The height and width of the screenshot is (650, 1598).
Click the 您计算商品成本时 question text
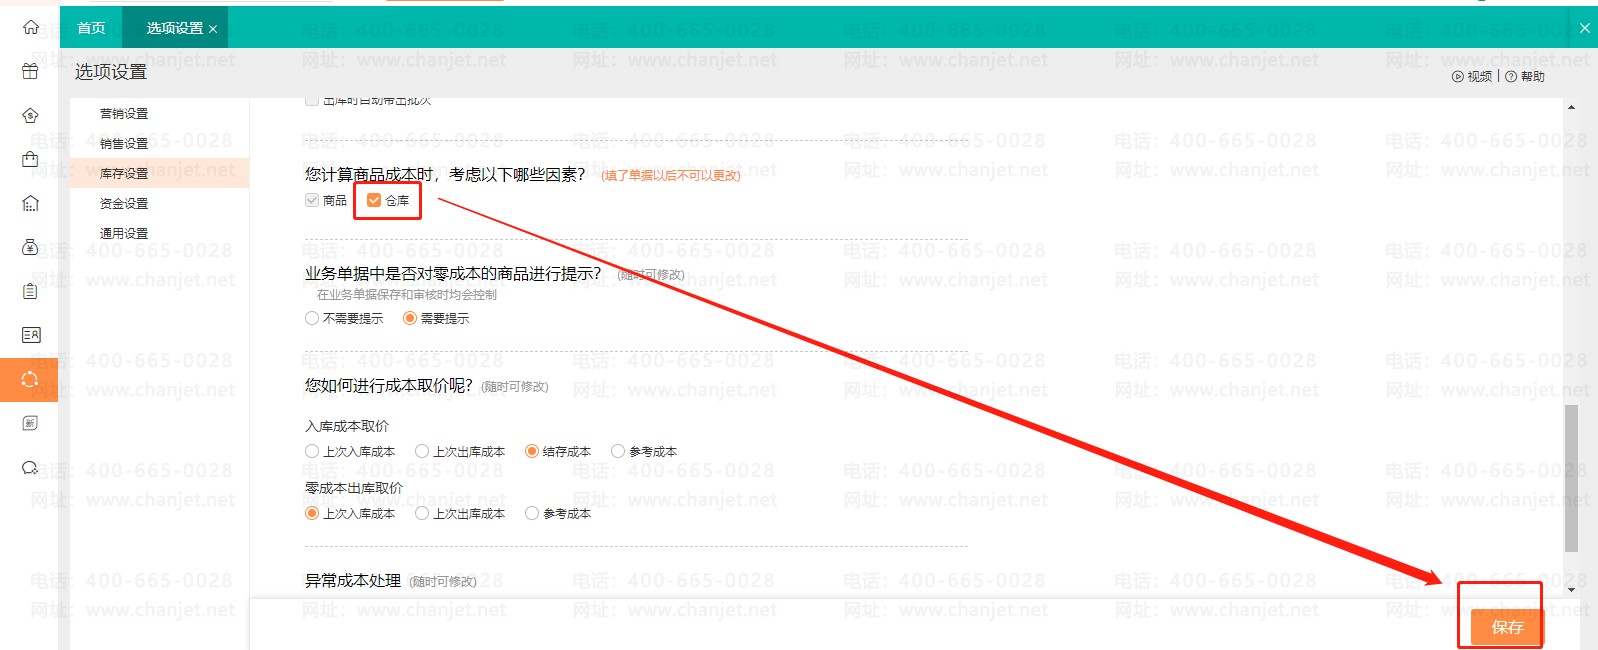pos(445,175)
